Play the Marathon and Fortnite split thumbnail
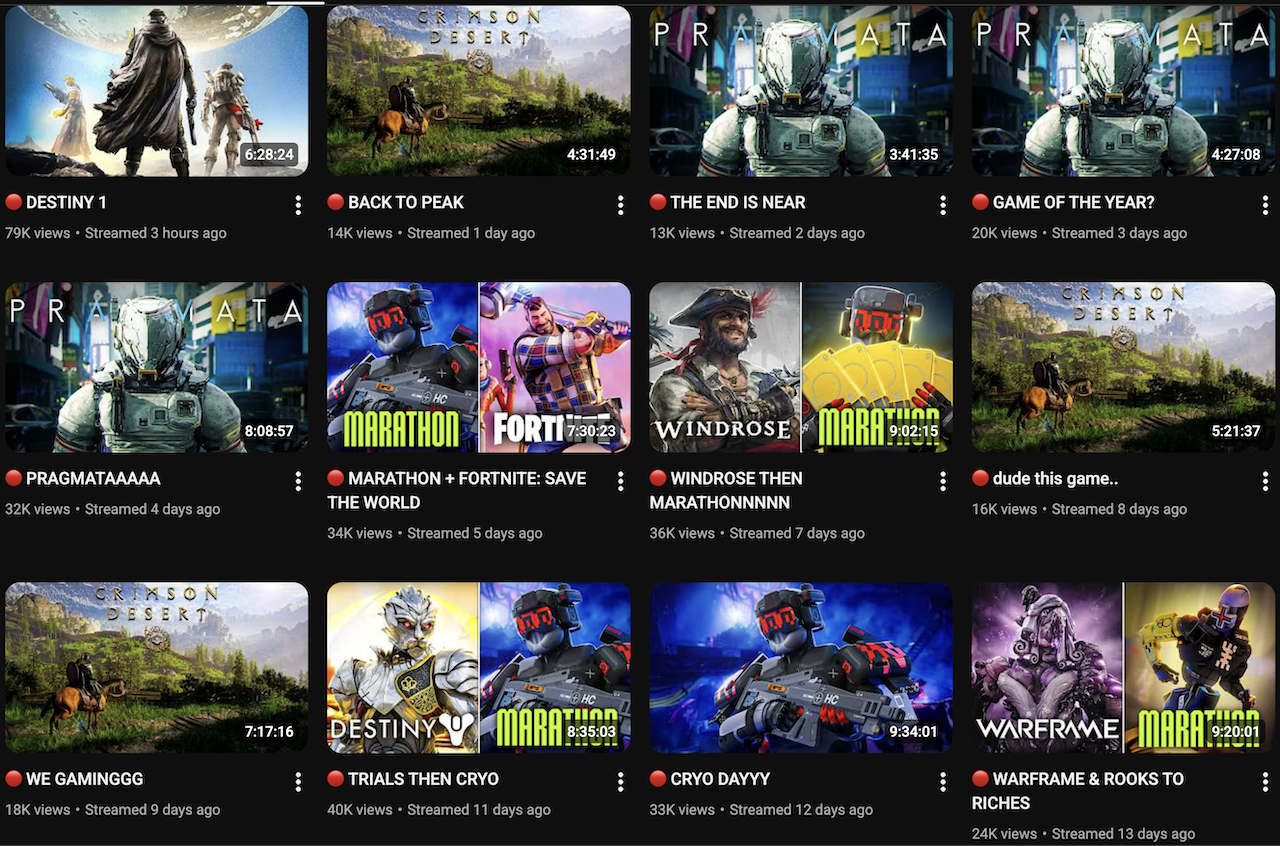Viewport: 1280px width, 846px height. click(479, 367)
